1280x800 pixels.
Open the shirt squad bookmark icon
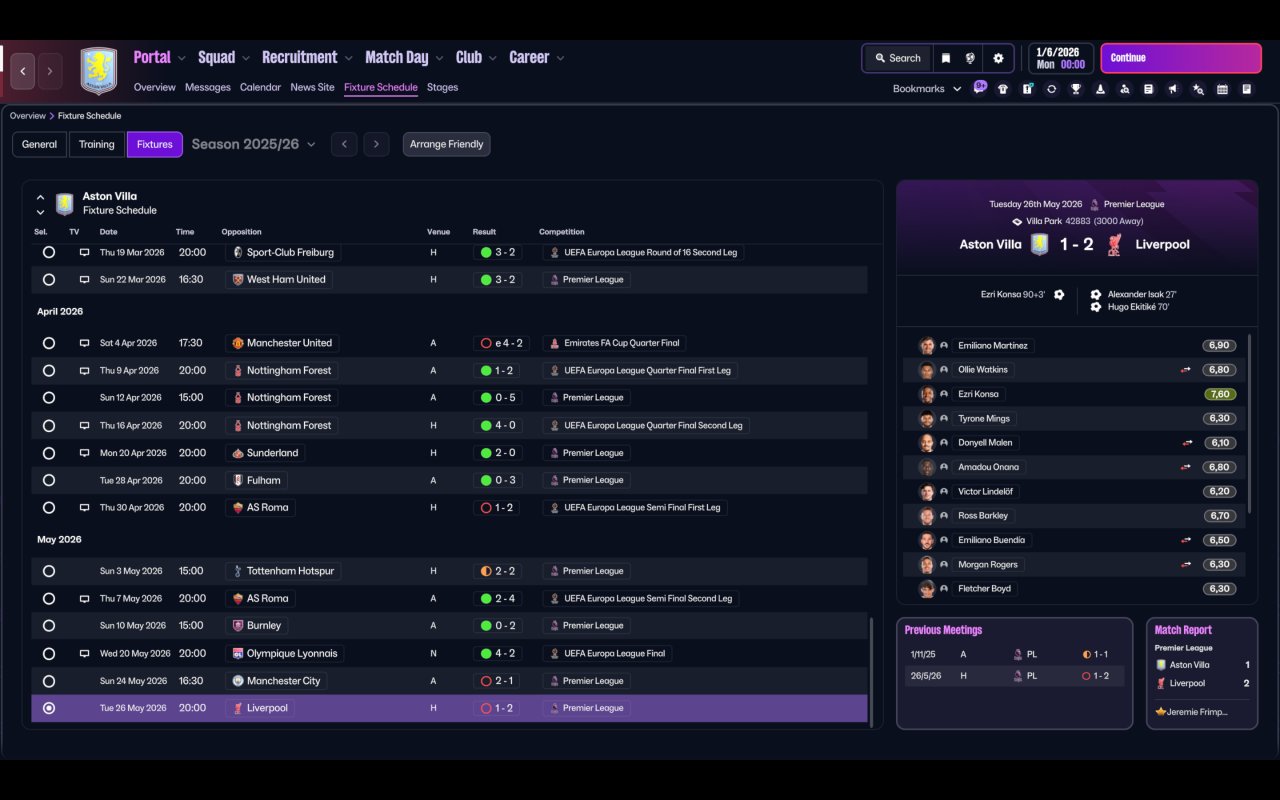[1003, 89]
